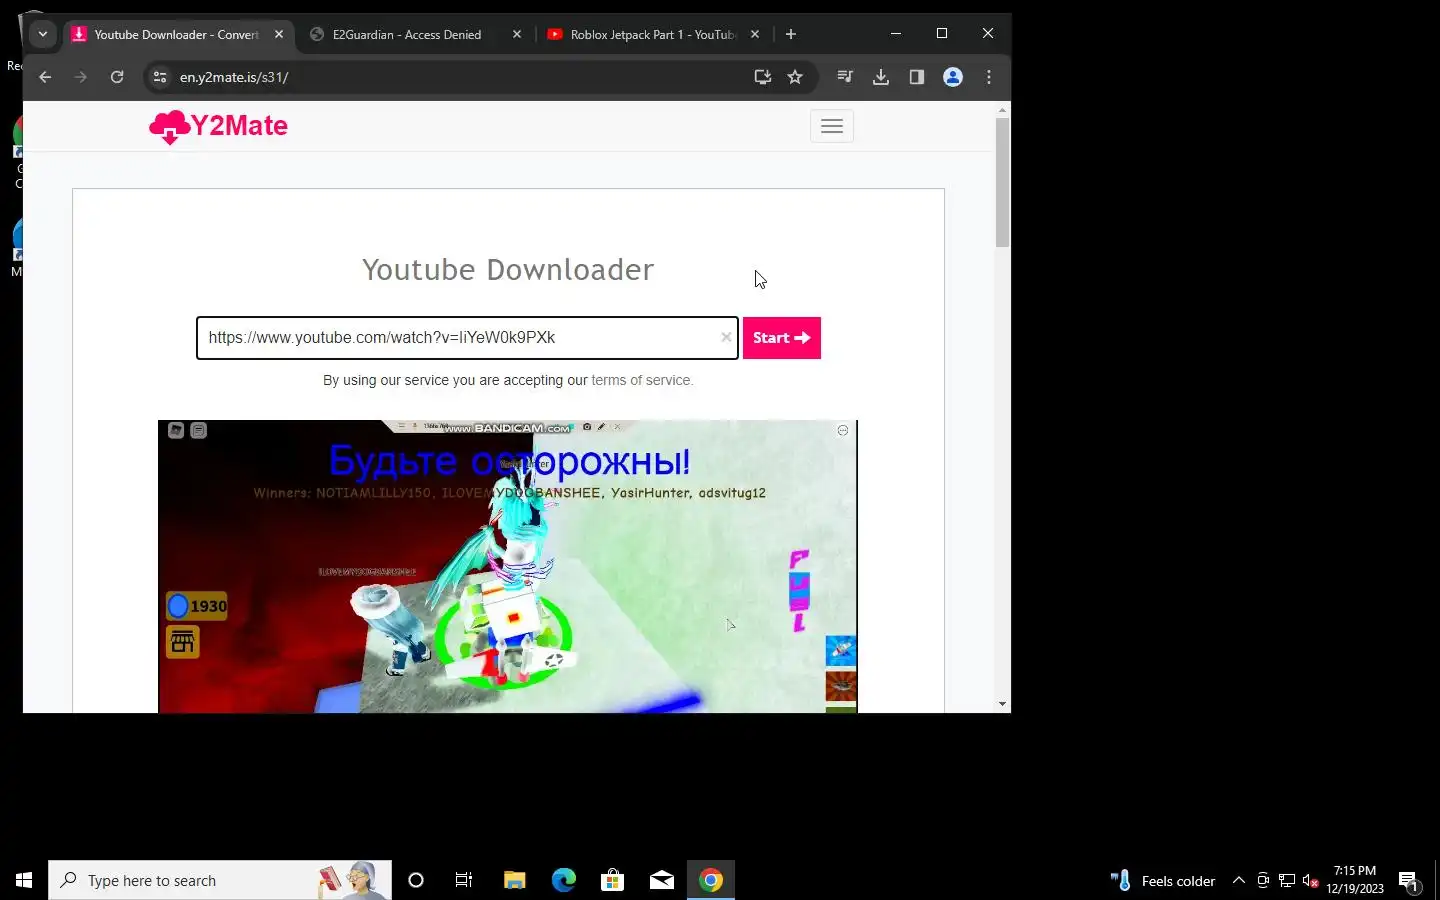This screenshot has height=900, width=1440.
Task: Go back in Chrome browser
Action: coord(45,77)
